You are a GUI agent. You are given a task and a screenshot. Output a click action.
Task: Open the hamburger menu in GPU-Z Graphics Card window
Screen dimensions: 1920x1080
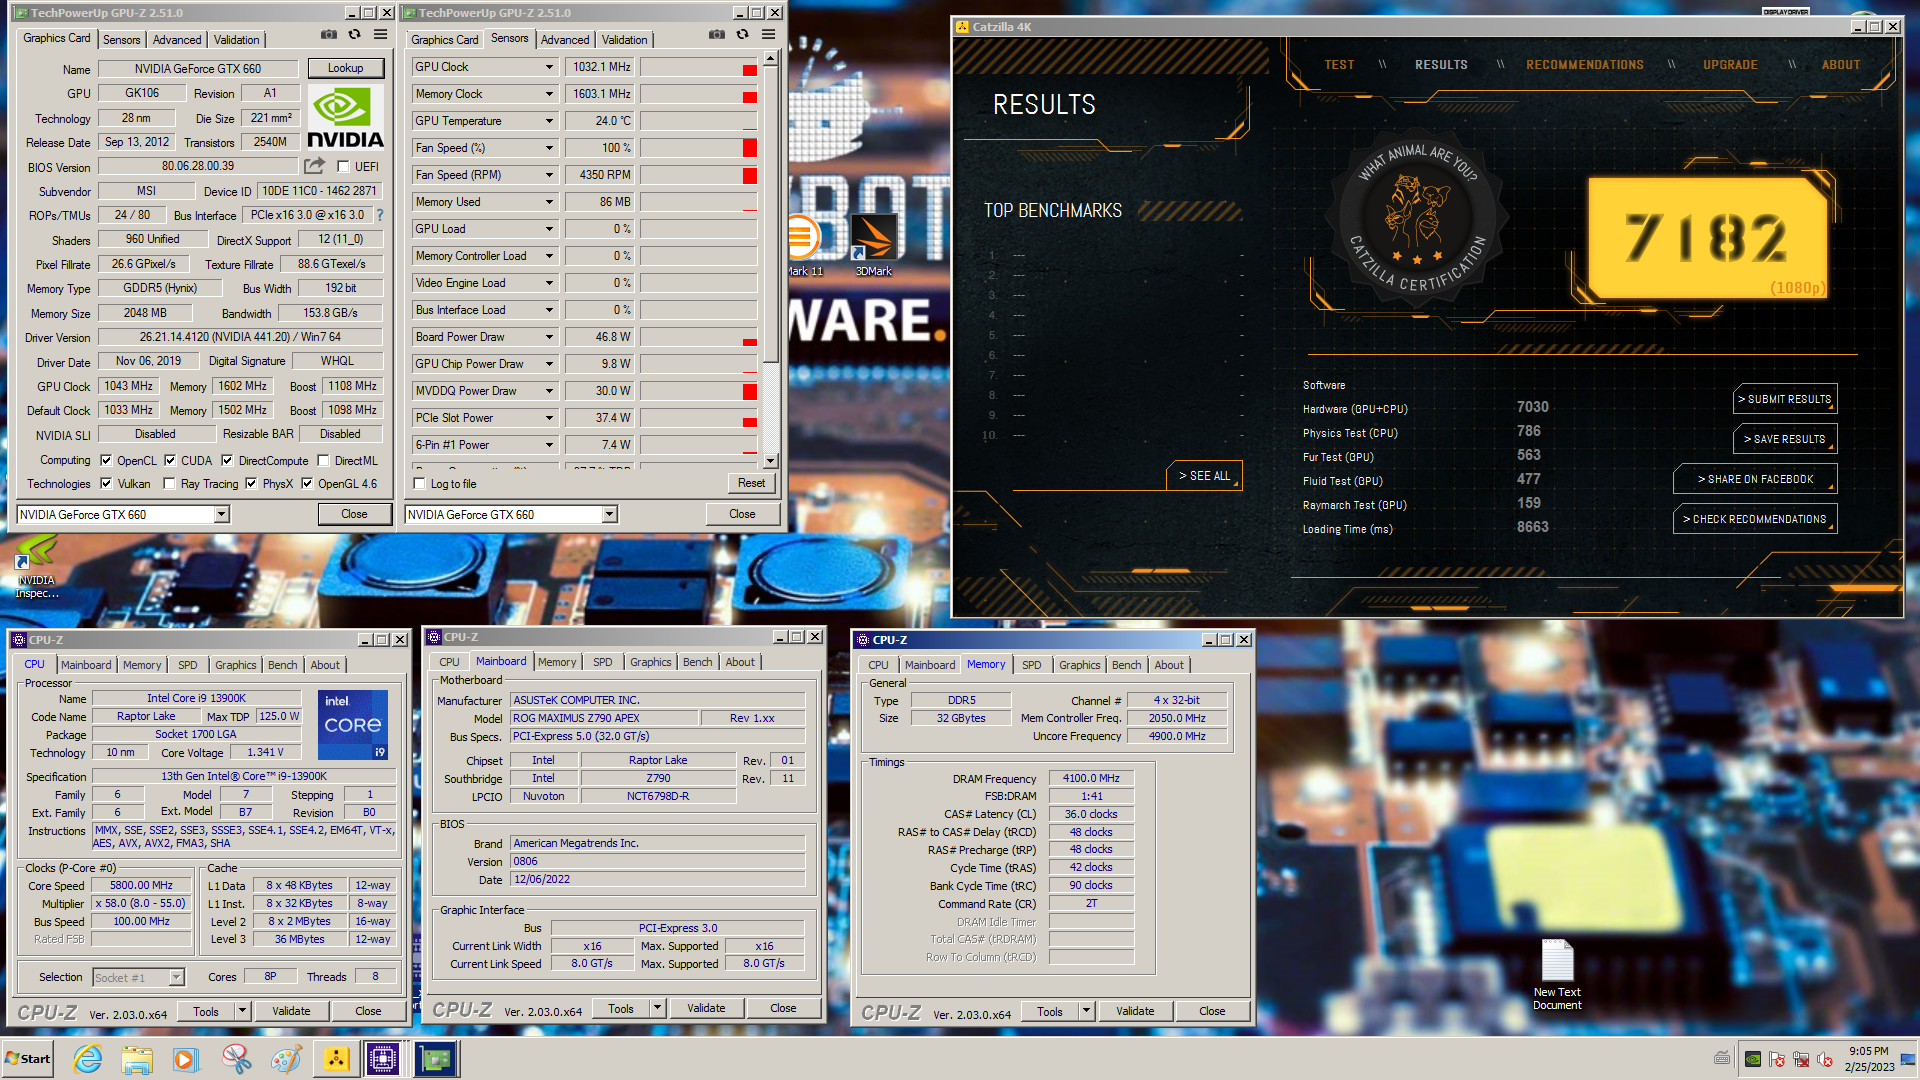pos(380,35)
